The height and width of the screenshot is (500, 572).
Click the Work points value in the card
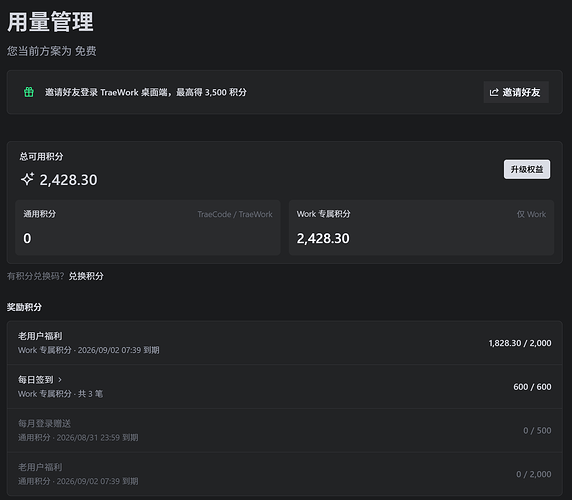pos(323,238)
